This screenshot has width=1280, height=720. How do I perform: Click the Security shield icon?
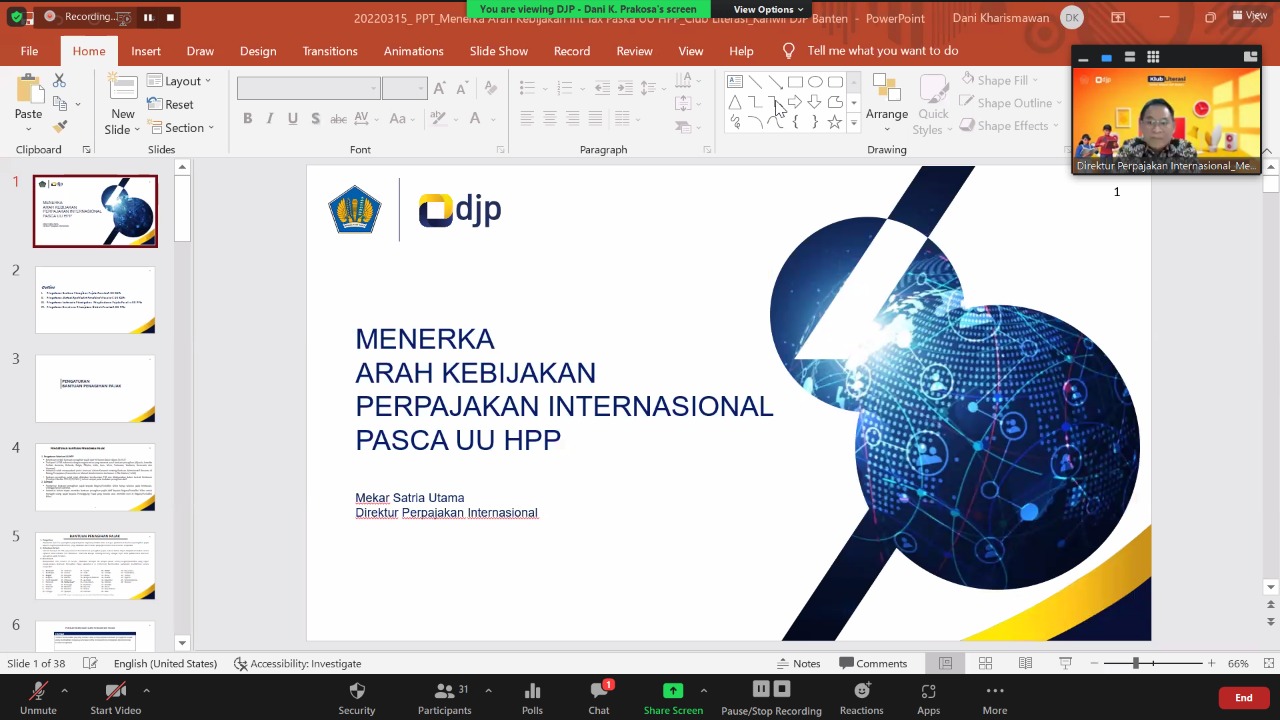click(357, 691)
